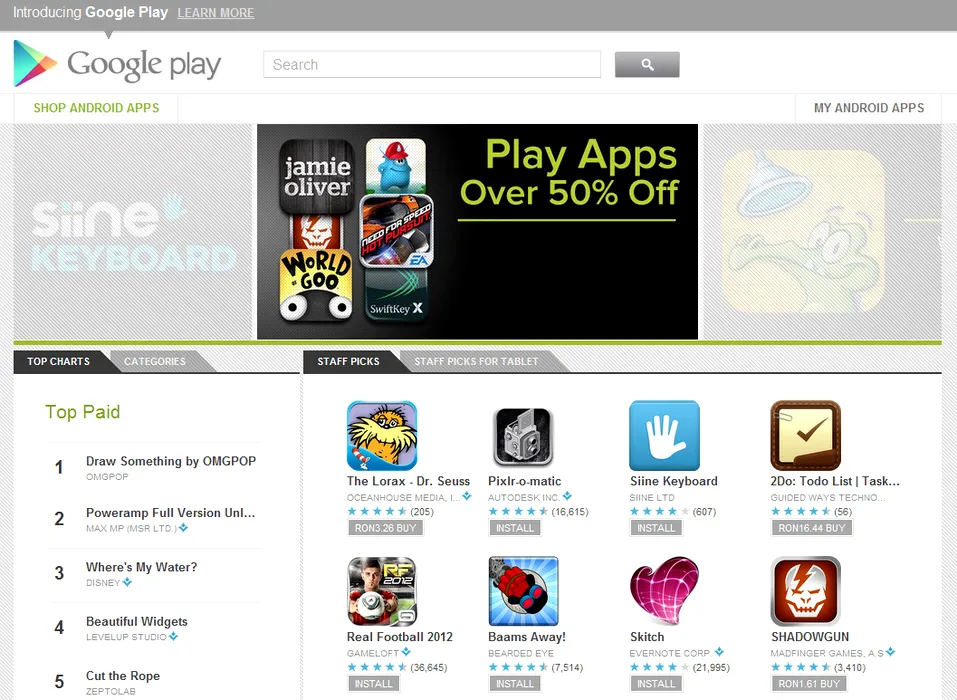
Task: Switch to Staff Picks for Tablet tab
Action: coord(476,361)
